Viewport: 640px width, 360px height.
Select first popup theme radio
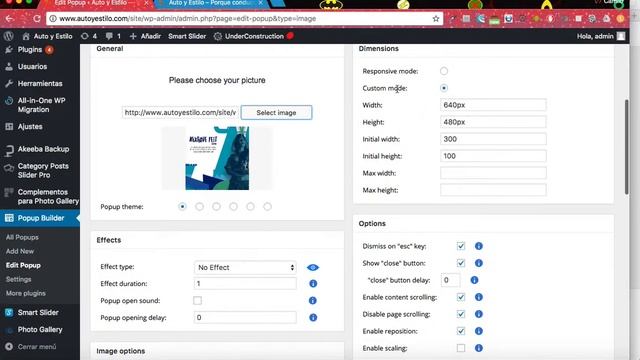point(182,207)
